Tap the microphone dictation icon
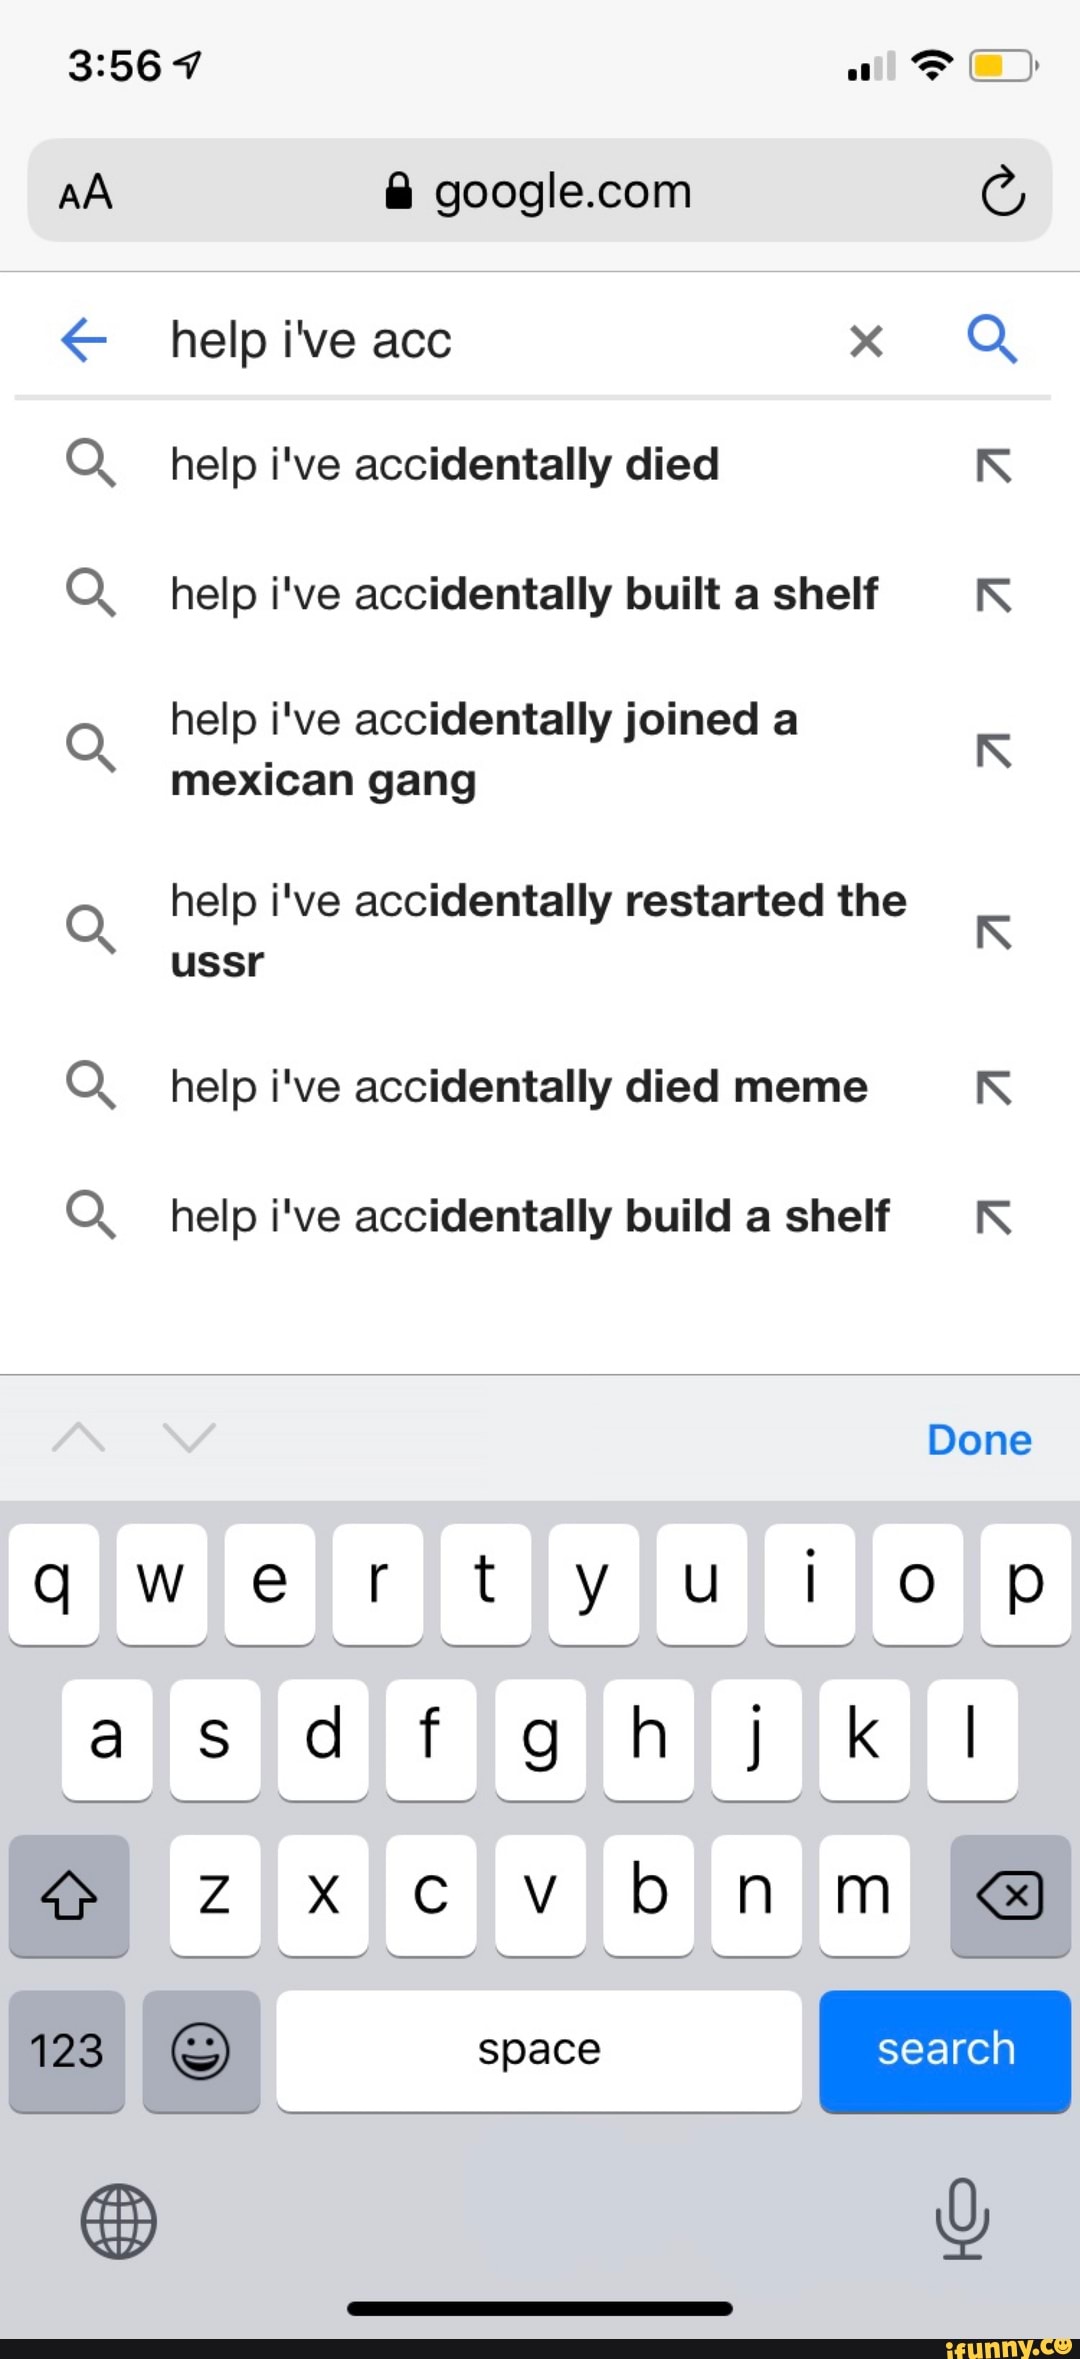This screenshot has width=1080, height=2359. pyautogui.click(x=962, y=2220)
